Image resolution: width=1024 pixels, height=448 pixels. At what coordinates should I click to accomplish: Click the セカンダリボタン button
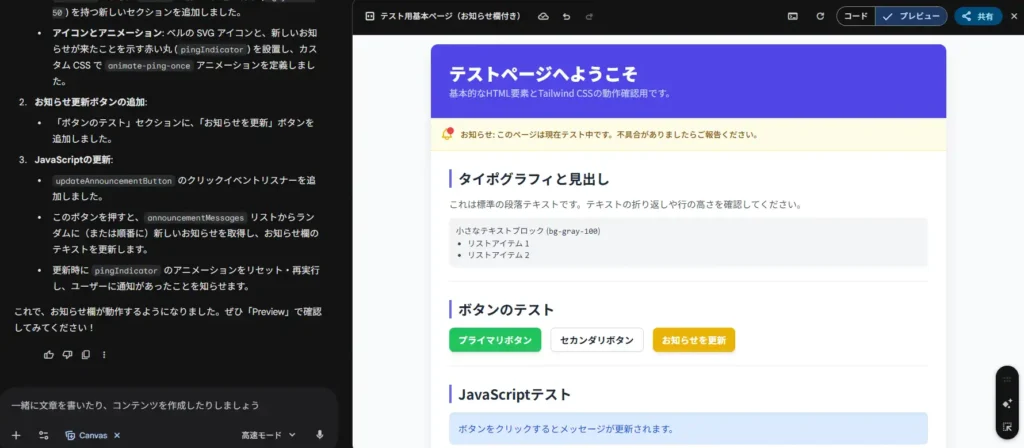pos(597,340)
